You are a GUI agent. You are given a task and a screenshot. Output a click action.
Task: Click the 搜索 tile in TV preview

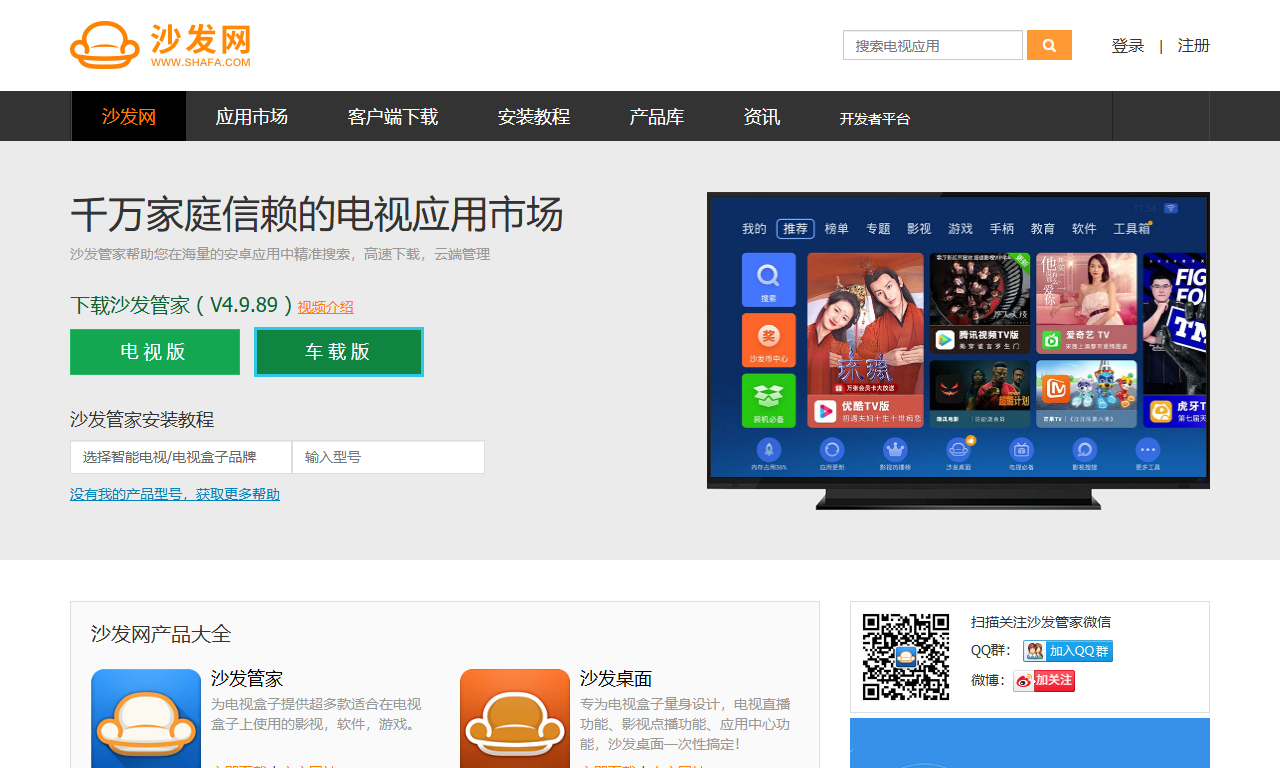click(x=768, y=279)
